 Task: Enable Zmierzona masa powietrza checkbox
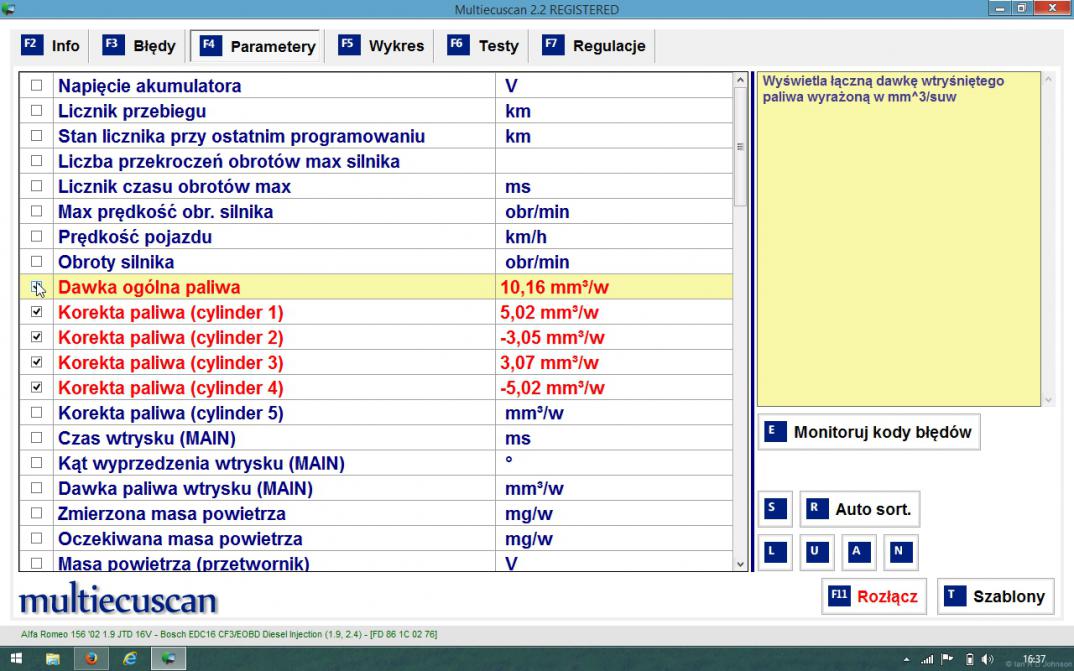click(36, 513)
